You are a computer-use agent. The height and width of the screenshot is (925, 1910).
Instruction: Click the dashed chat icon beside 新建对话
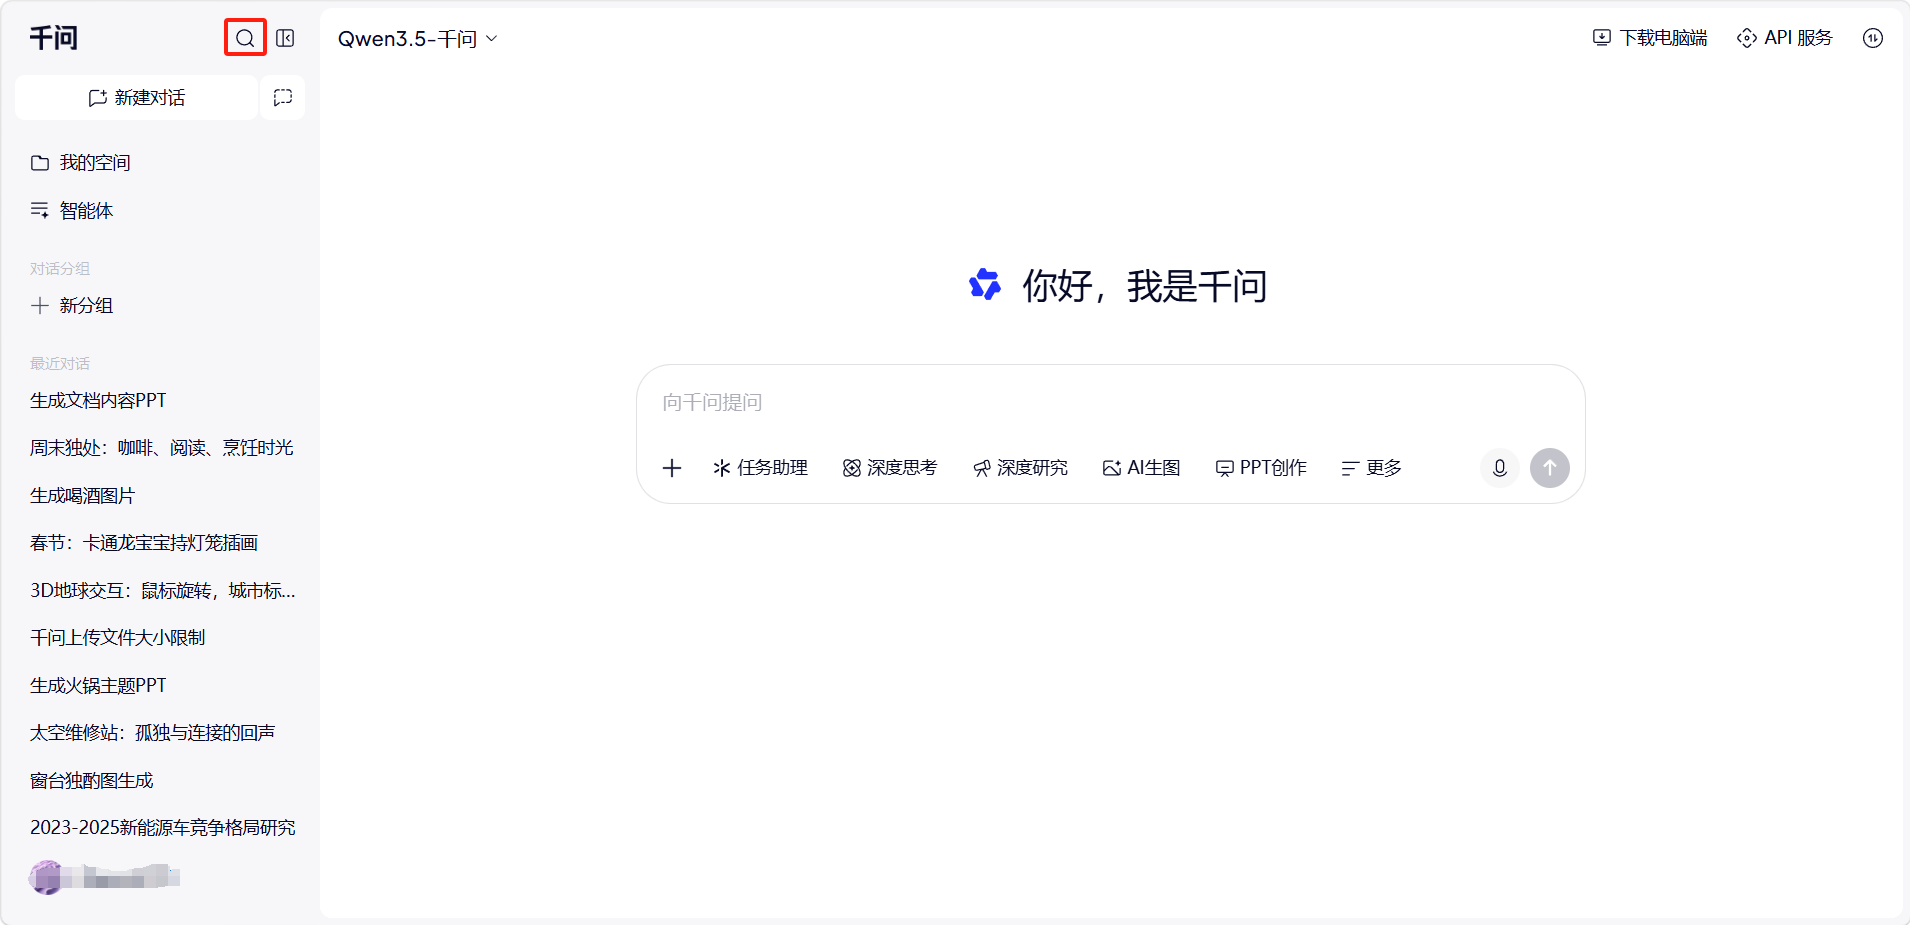coord(283,97)
